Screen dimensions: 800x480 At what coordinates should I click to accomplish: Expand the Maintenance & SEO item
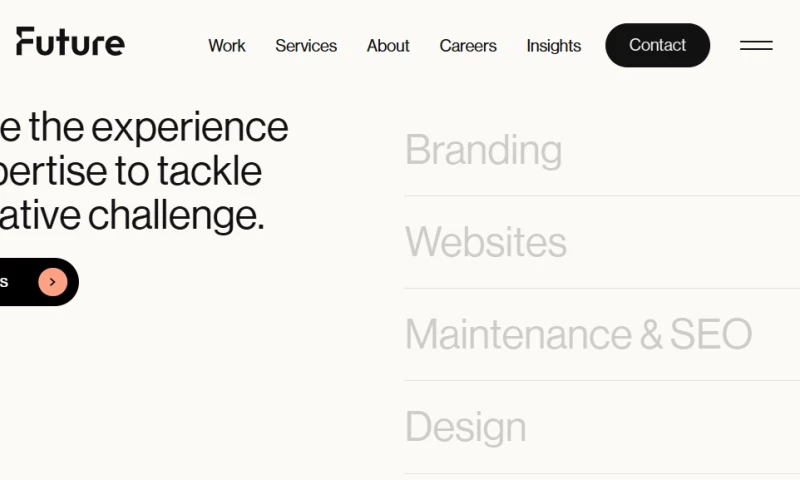tap(578, 334)
